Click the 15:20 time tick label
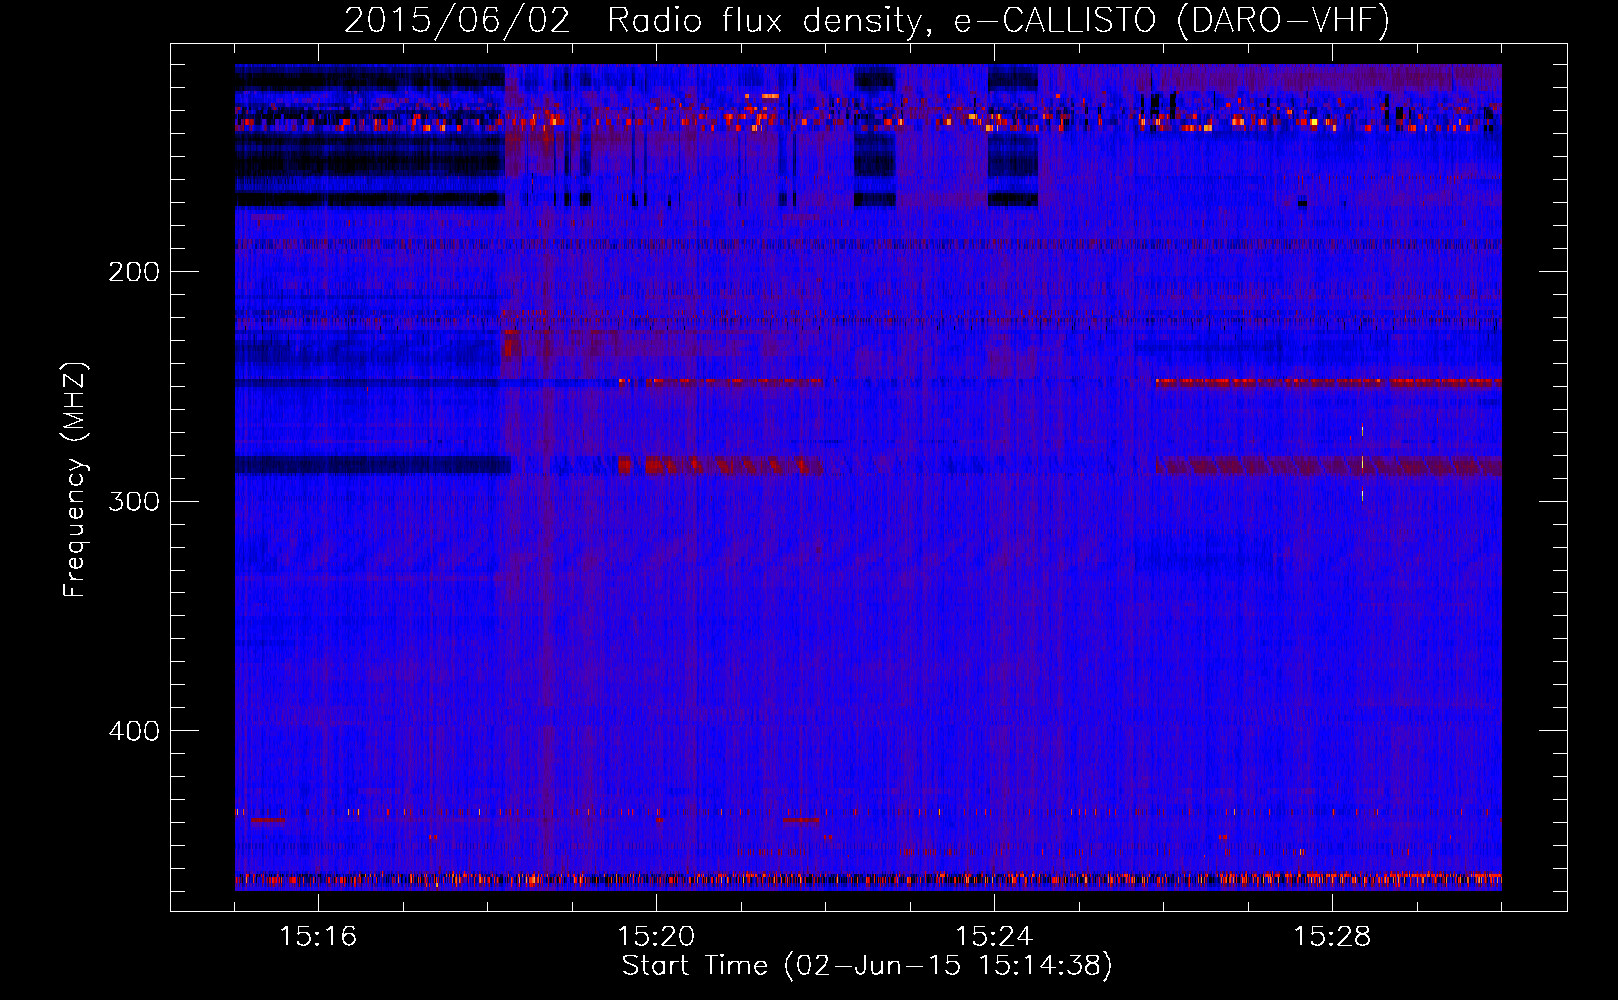Screen dimensions: 1618x1000 click(x=656, y=937)
